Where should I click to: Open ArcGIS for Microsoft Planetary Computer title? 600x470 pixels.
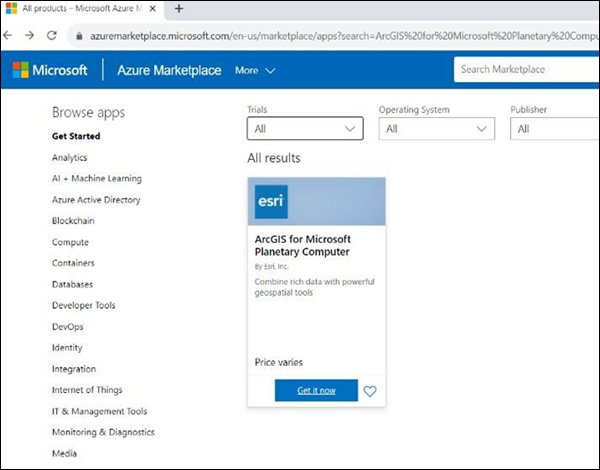[303, 245]
